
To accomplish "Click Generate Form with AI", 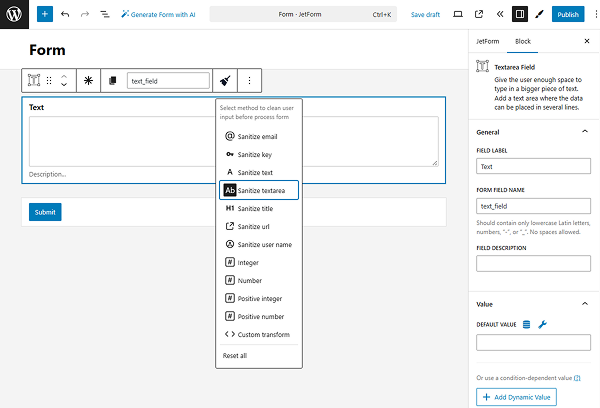I will [x=158, y=15].
